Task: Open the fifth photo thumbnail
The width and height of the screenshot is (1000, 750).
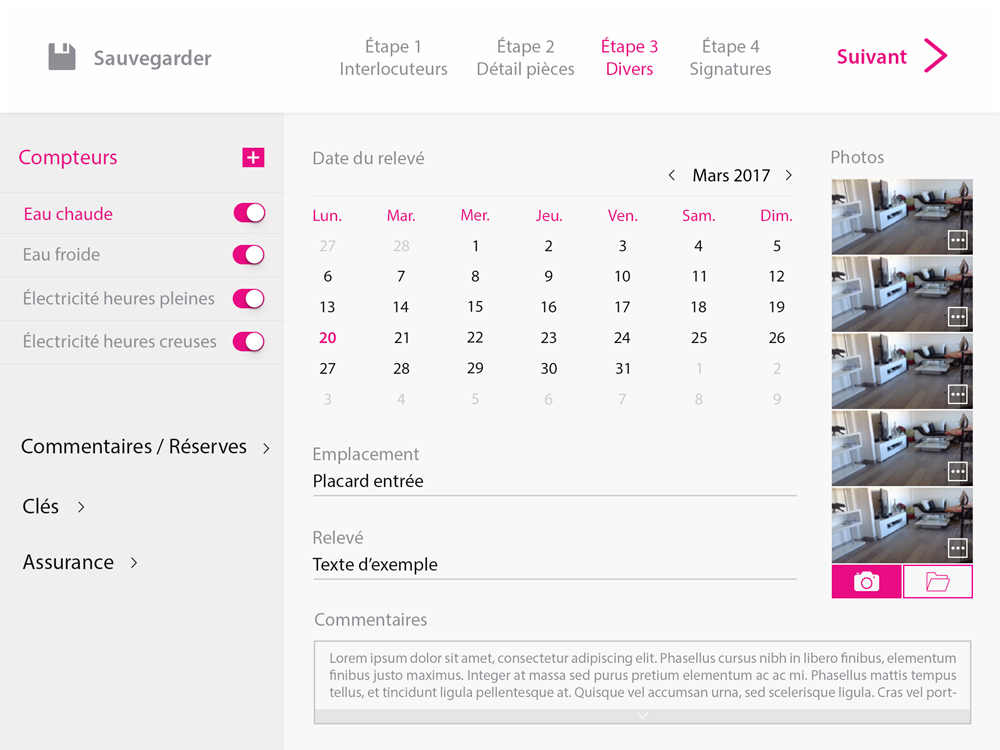Action: (x=902, y=525)
